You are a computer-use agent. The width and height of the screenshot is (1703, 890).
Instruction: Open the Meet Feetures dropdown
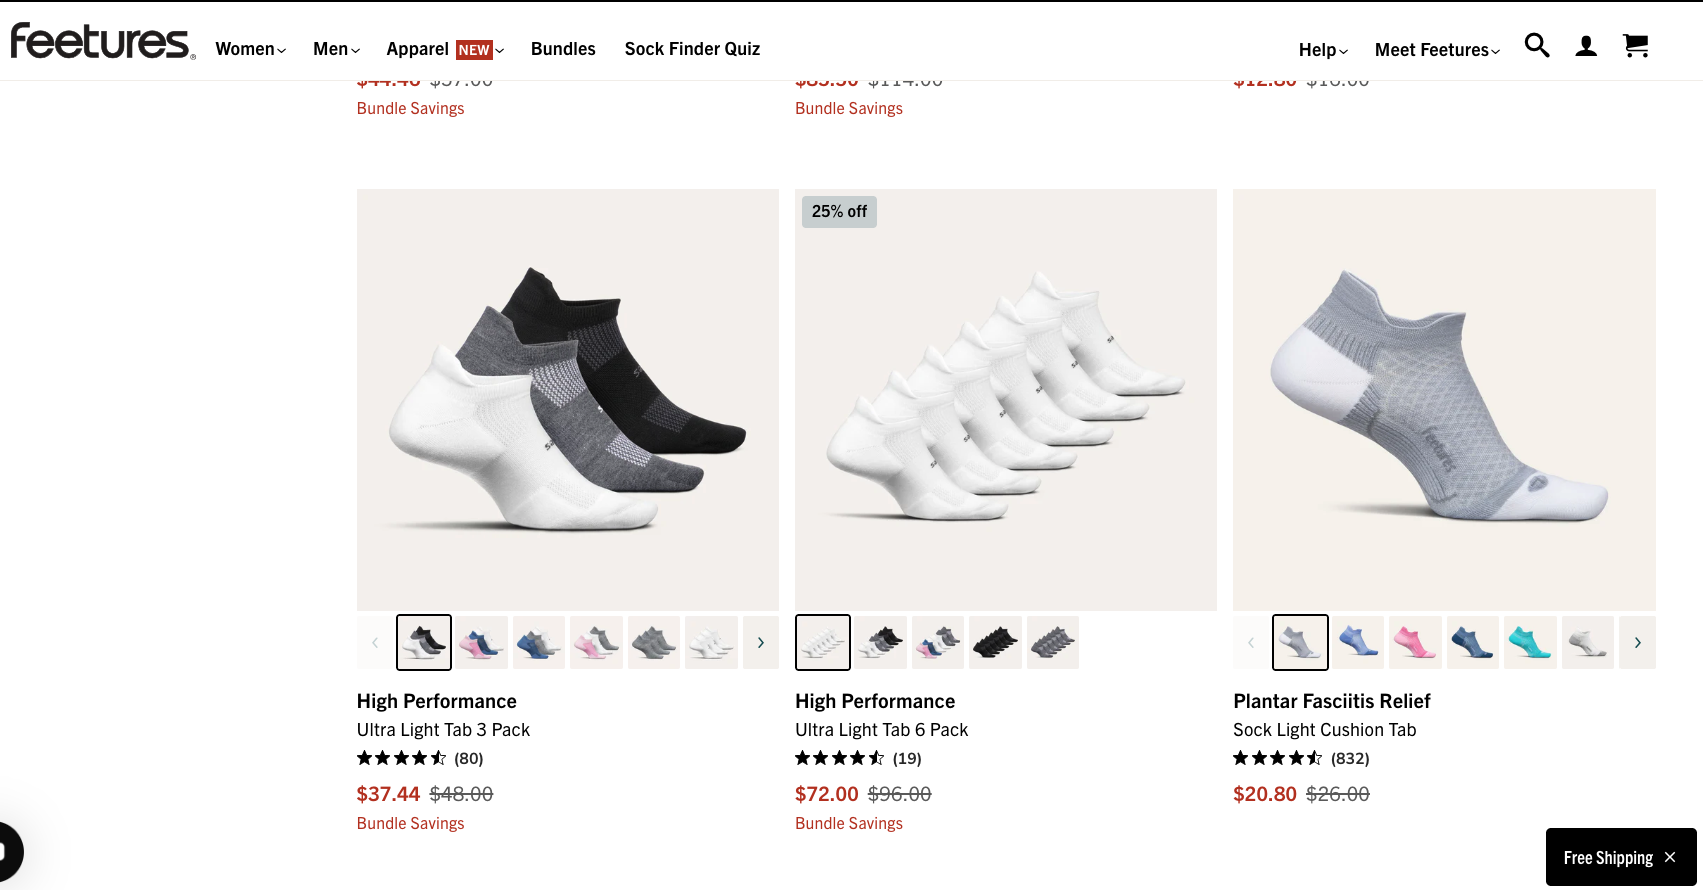[1437, 50]
